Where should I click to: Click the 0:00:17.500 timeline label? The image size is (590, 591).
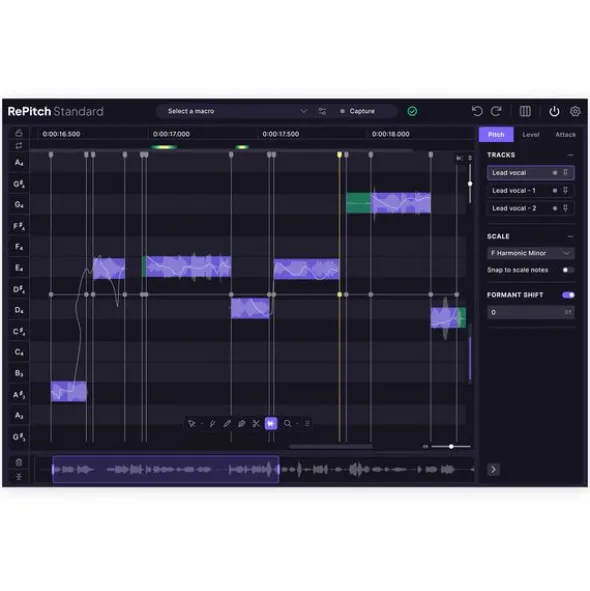click(x=280, y=134)
